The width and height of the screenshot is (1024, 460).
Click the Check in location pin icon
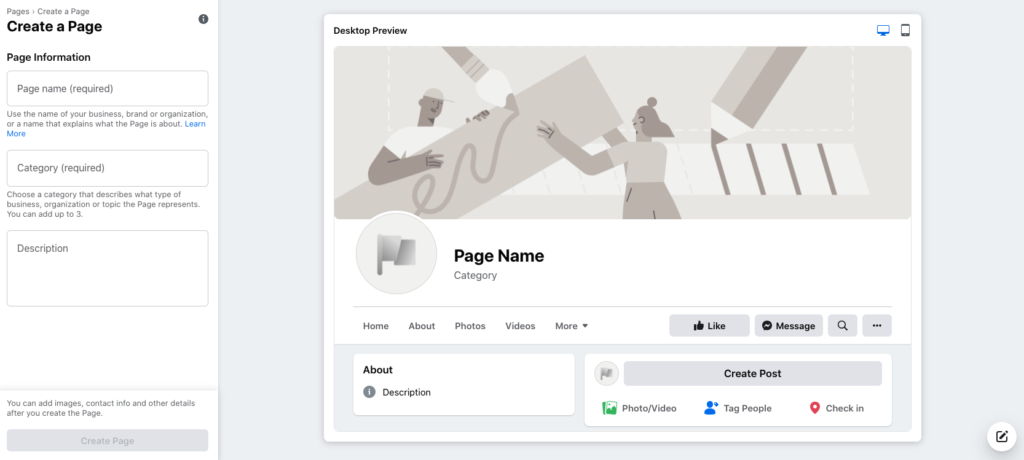[x=814, y=408]
